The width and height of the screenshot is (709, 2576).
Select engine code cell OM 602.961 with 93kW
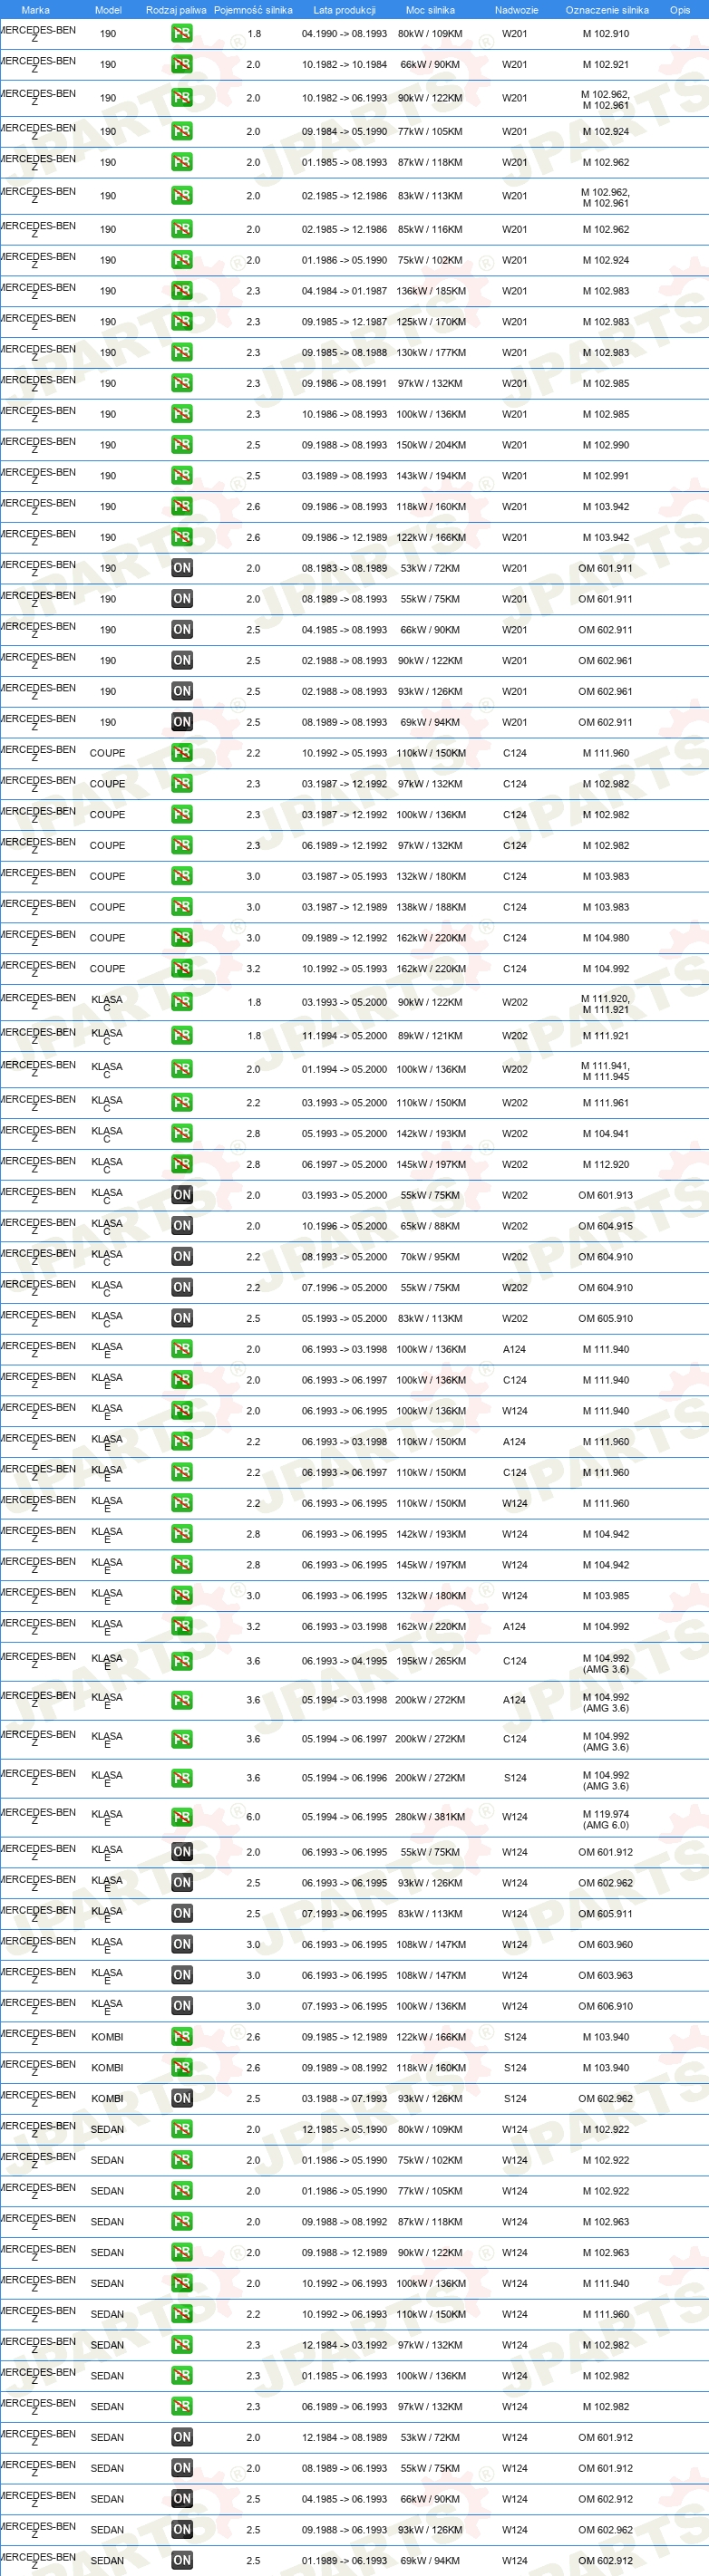pyautogui.click(x=605, y=691)
